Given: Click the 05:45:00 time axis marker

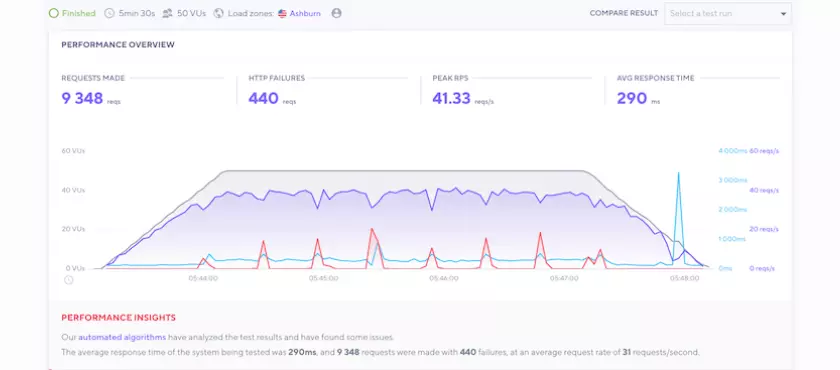Looking at the screenshot, I should coord(324,278).
